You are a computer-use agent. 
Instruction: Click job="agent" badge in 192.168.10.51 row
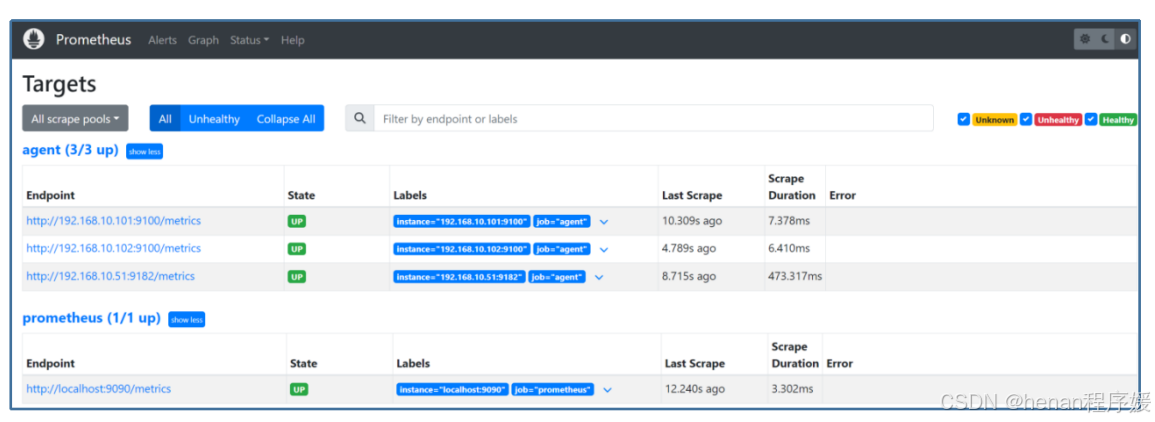tap(557, 277)
